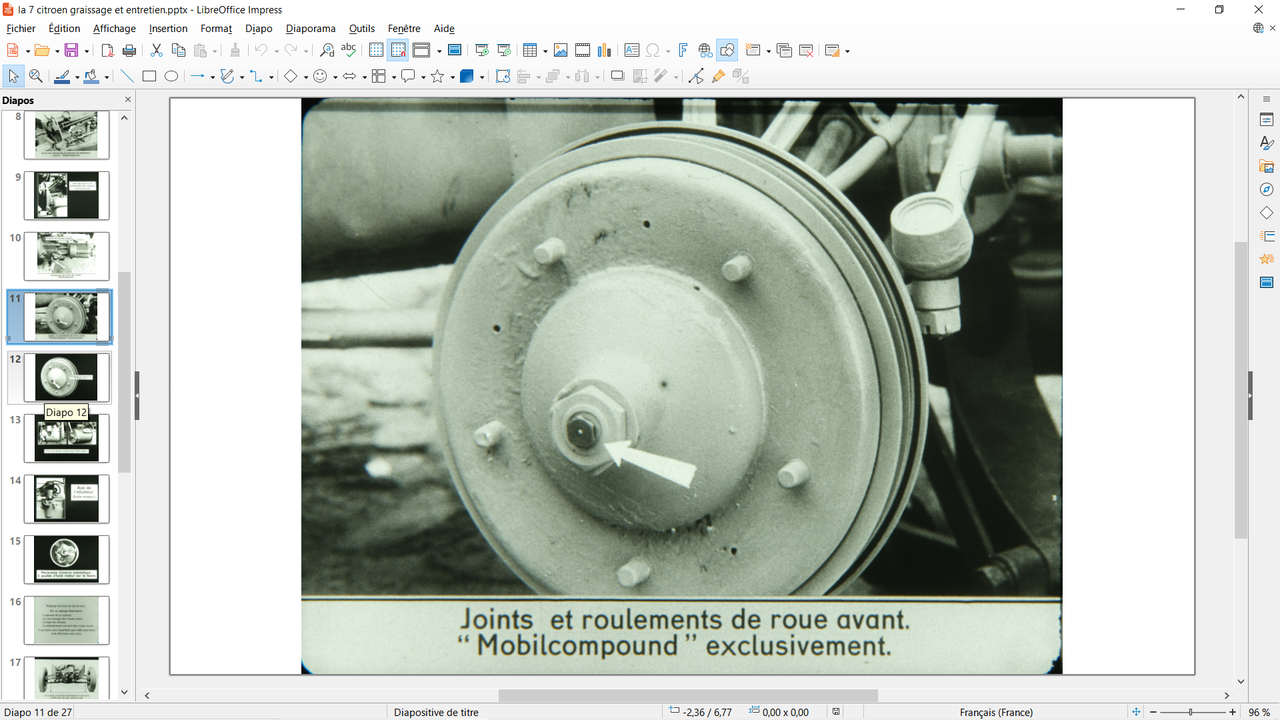This screenshot has width=1280, height=720.
Task: Copy the selection using the copy icon
Action: tap(178, 50)
